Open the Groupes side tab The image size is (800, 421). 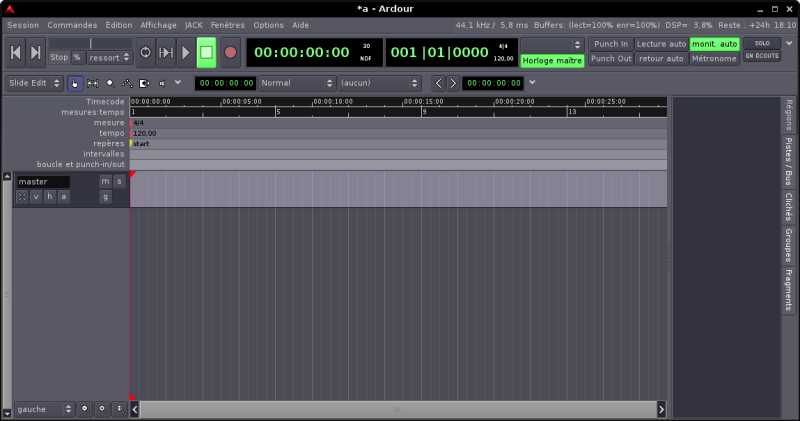pos(789,245)
